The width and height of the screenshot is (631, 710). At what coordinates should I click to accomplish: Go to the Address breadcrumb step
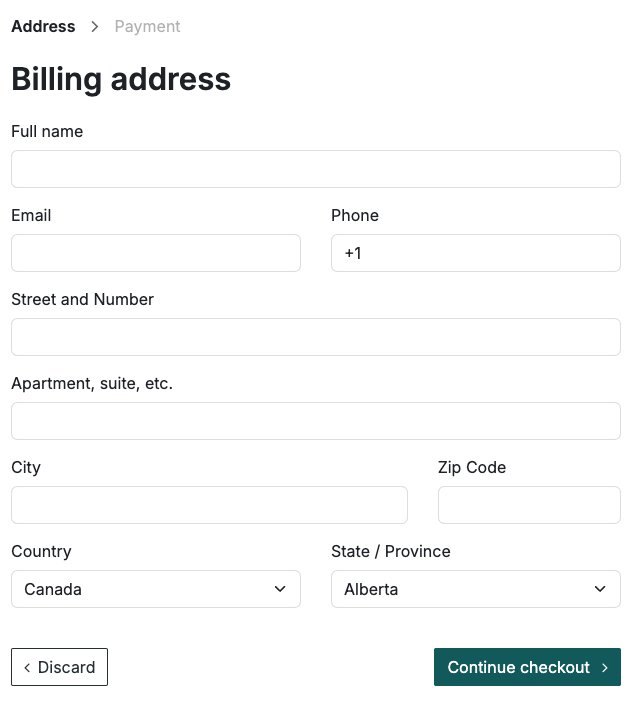point(43,27)
